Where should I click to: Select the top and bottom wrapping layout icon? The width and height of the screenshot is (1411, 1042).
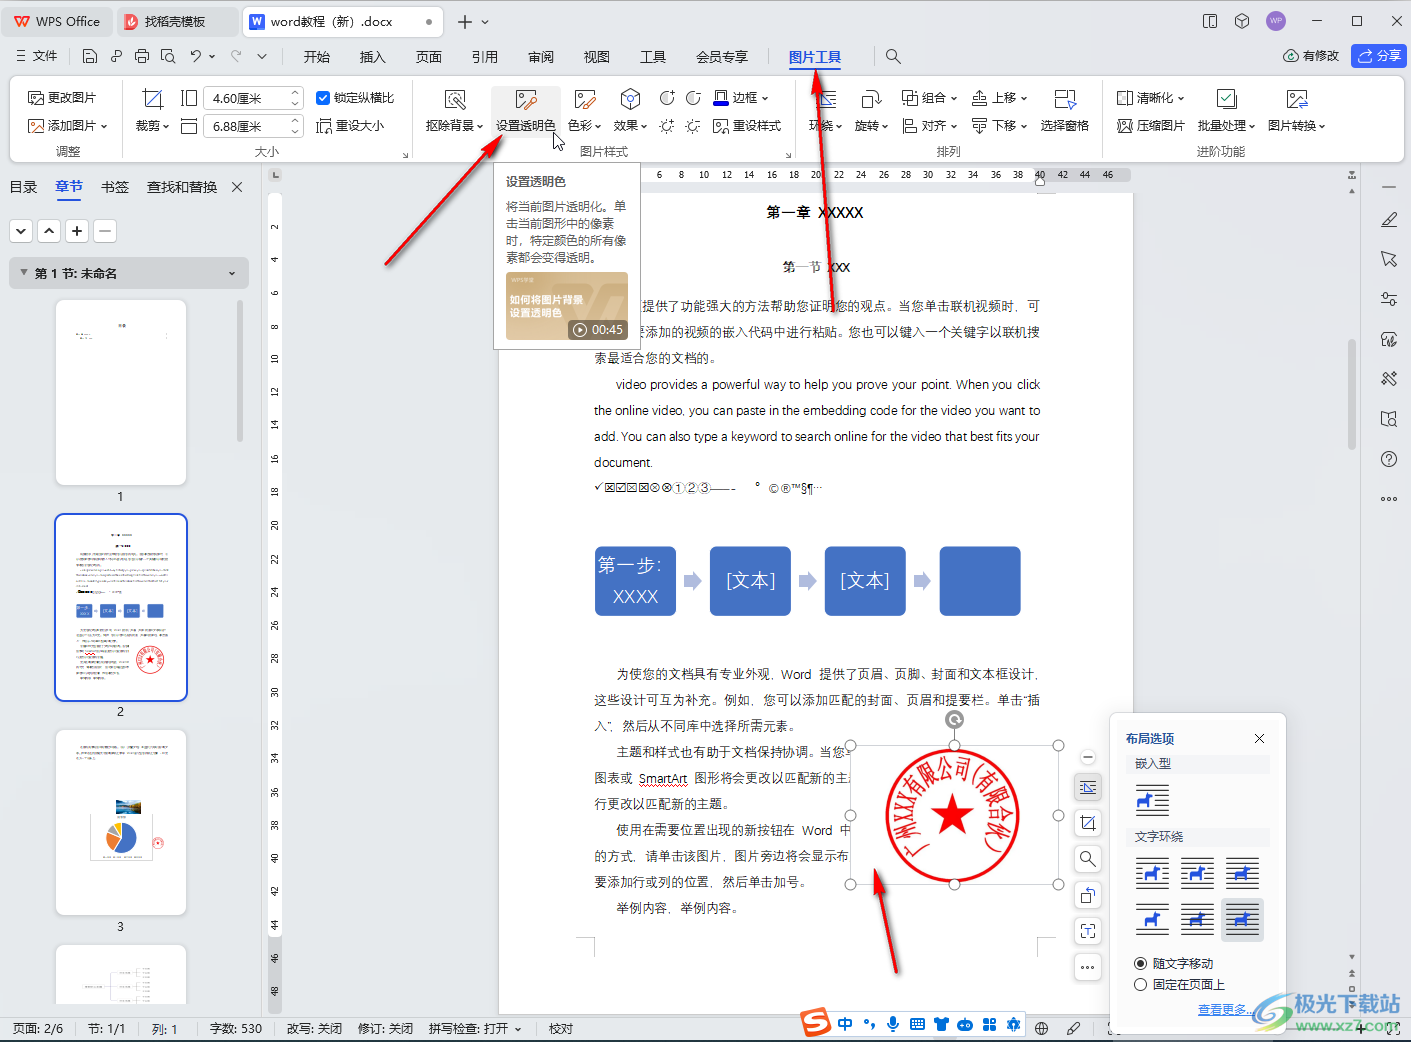(x=1152, y=918)
